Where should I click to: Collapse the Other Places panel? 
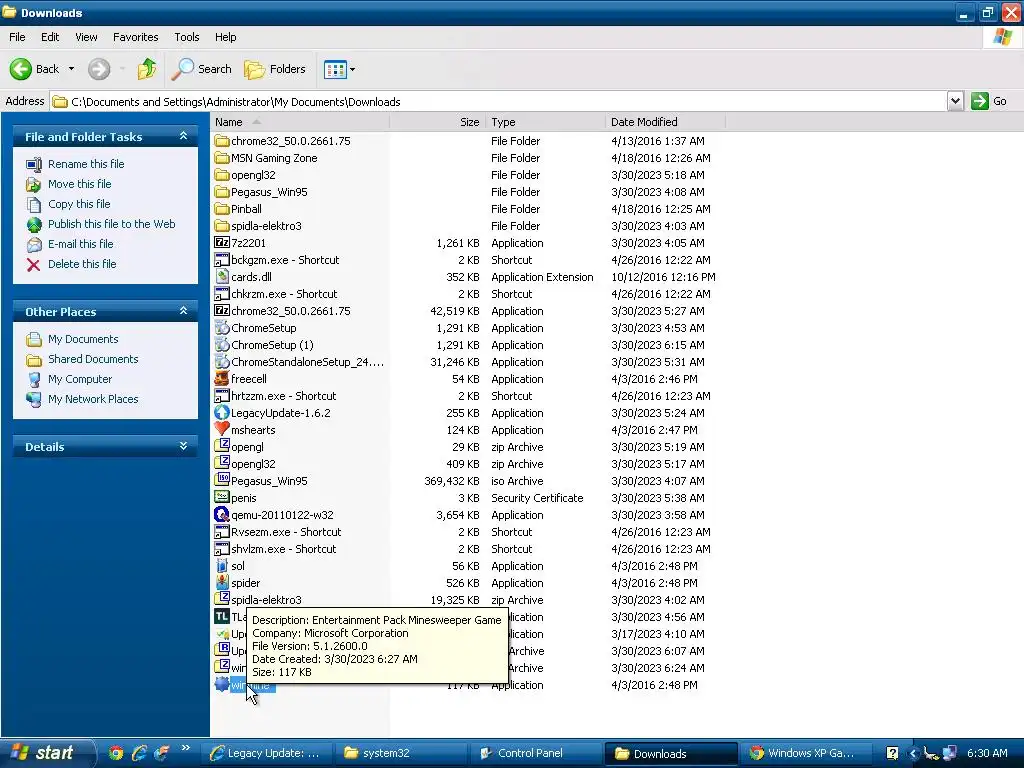coord(184,311)
